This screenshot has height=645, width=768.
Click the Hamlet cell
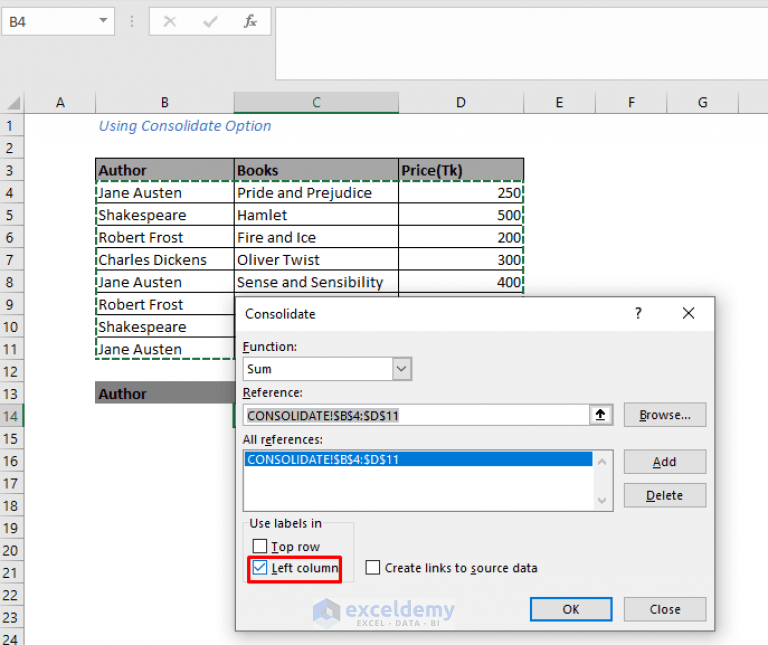pos(316,215)
